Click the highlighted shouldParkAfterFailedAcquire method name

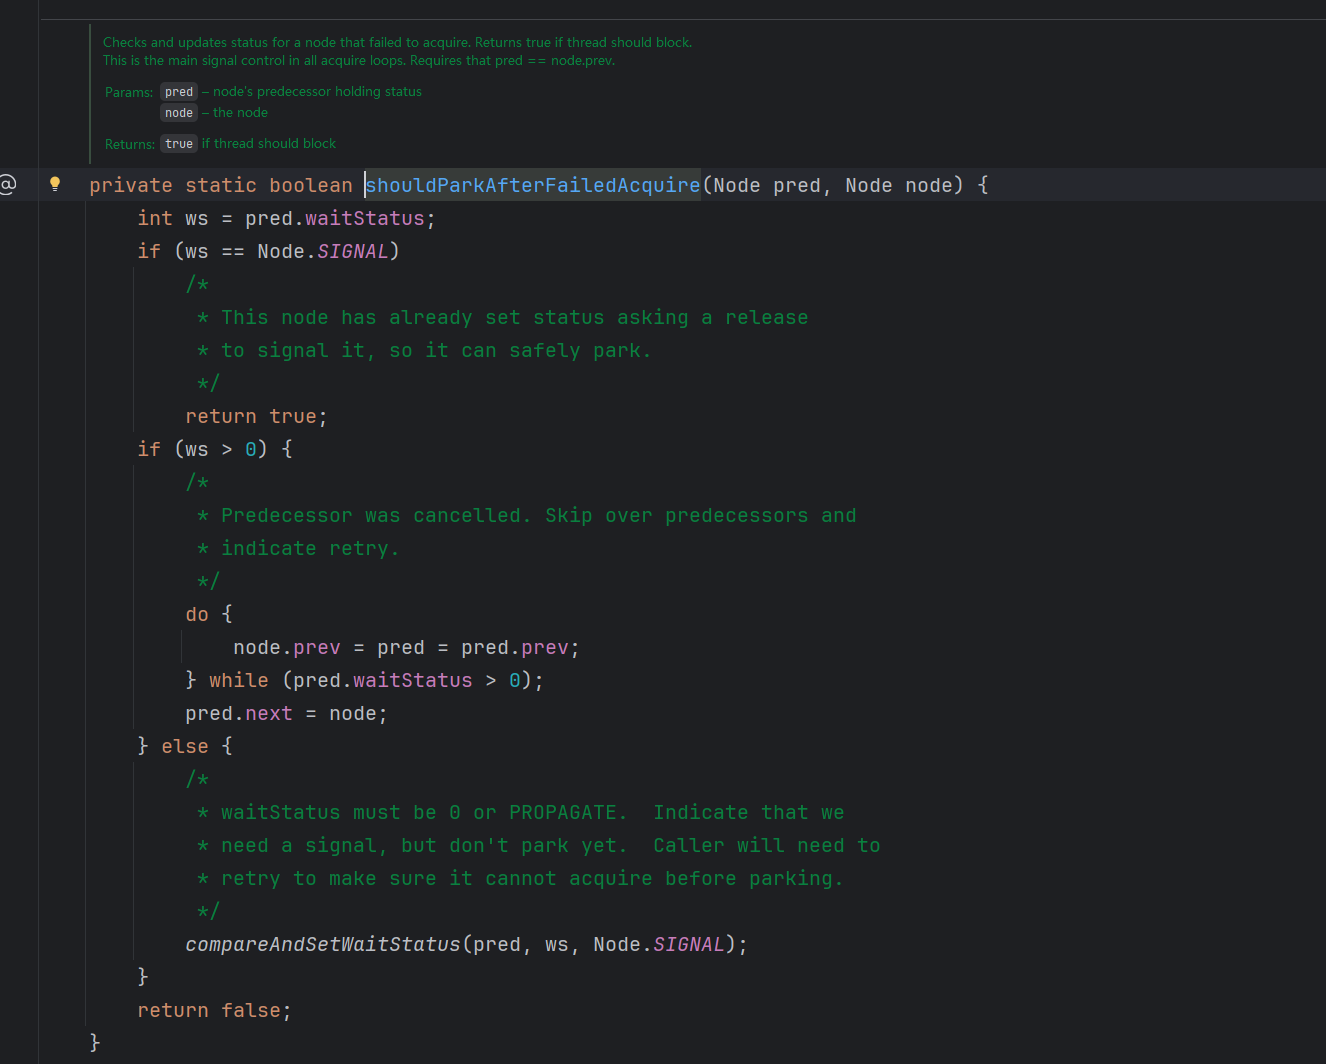[x=532, y=185]
